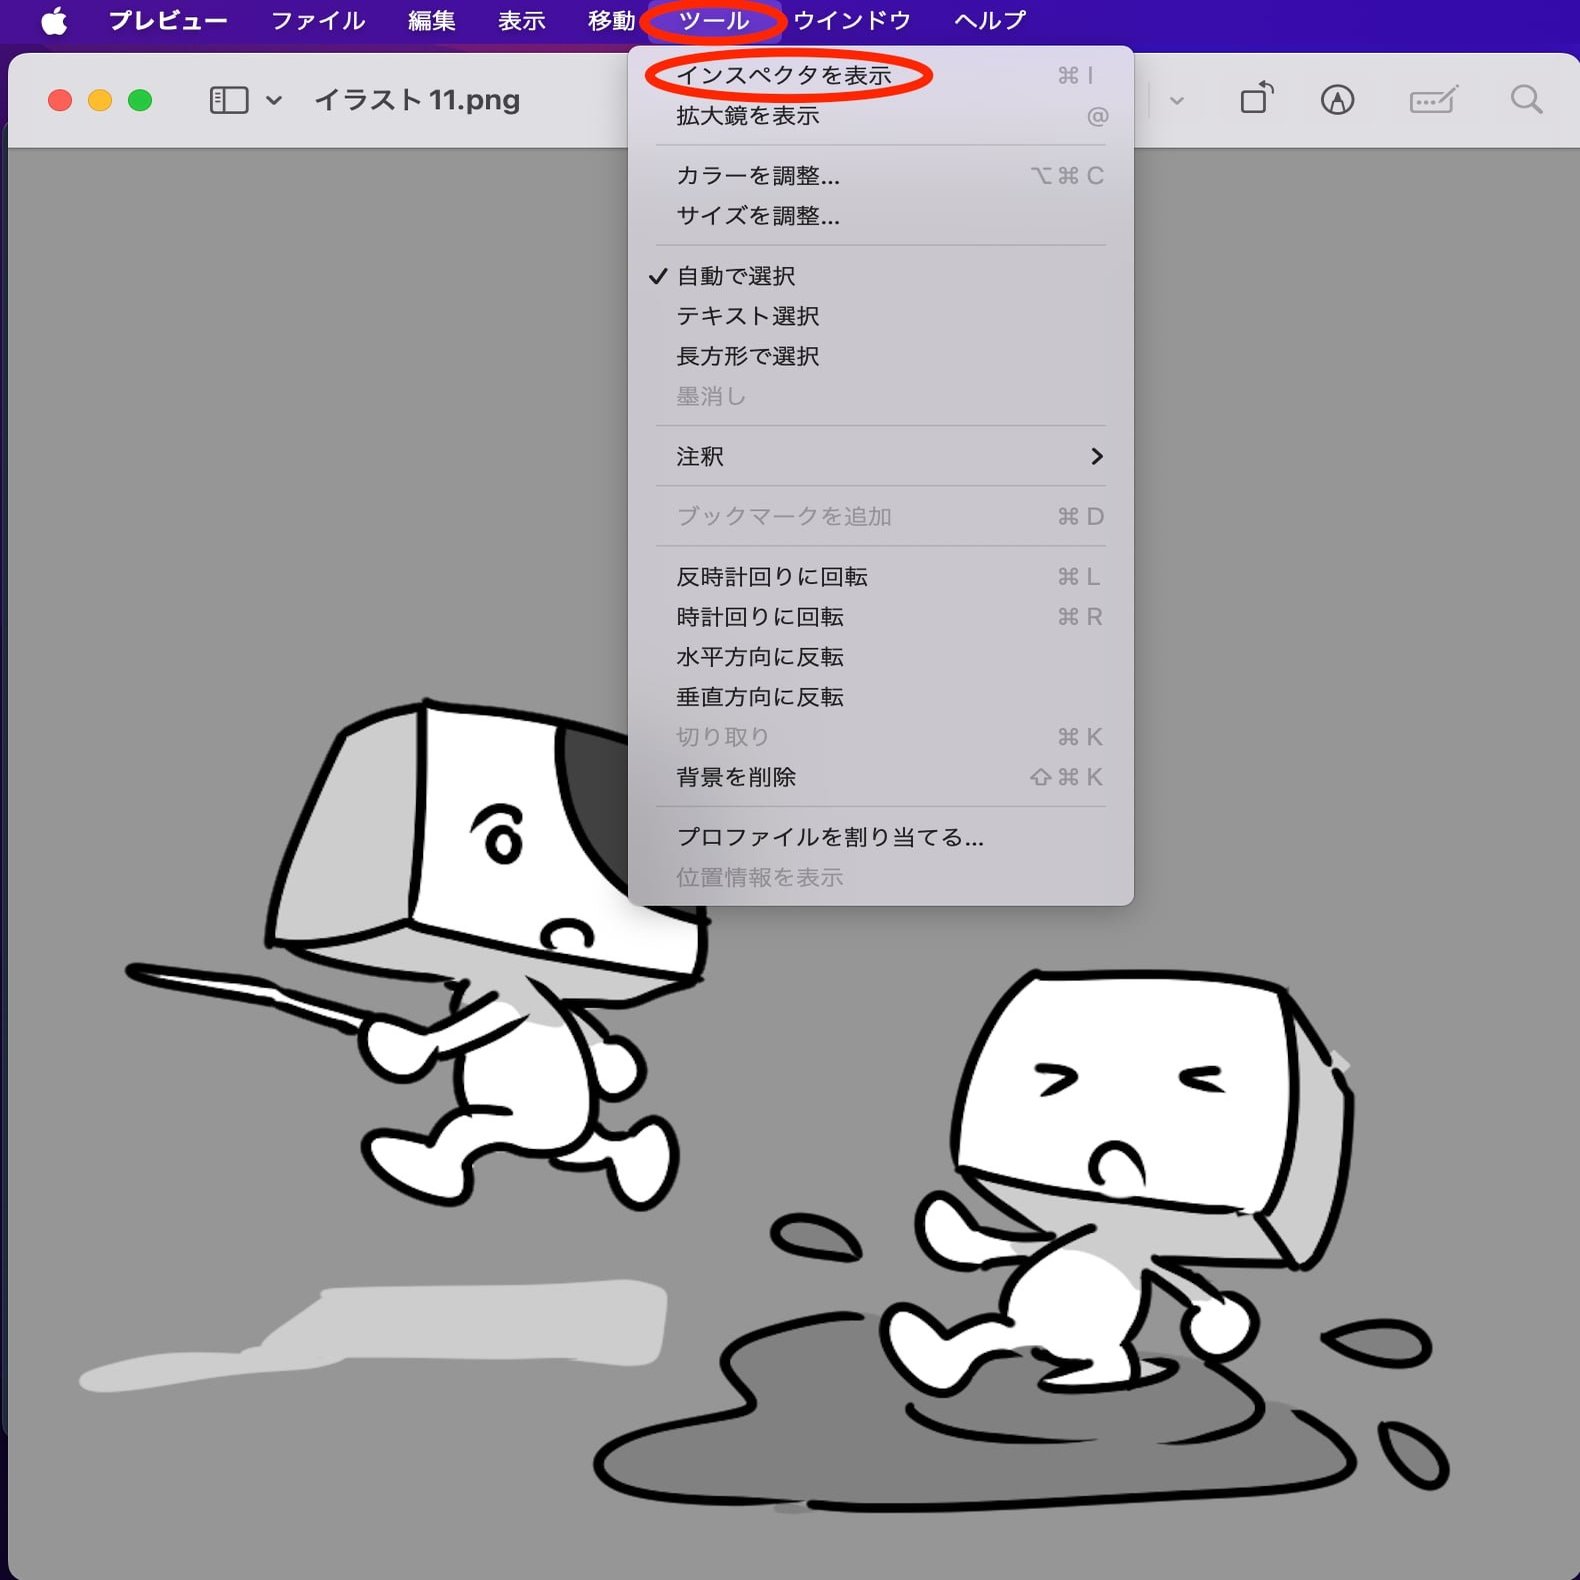
Task: Click the rotate image toolbar icon
Action: coord(1257,99)
